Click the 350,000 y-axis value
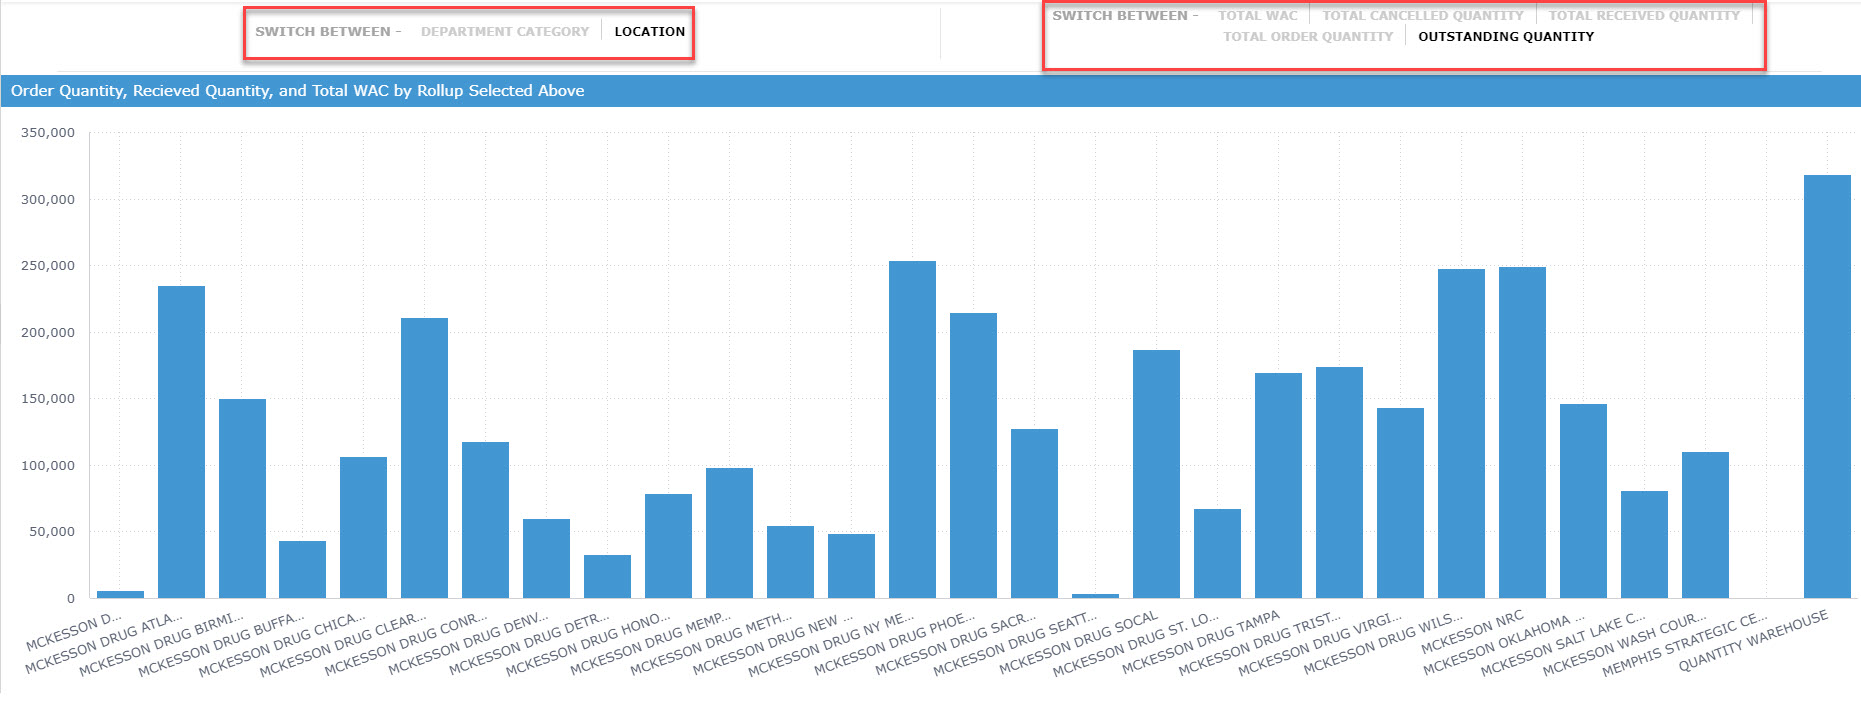 point(48,133)
